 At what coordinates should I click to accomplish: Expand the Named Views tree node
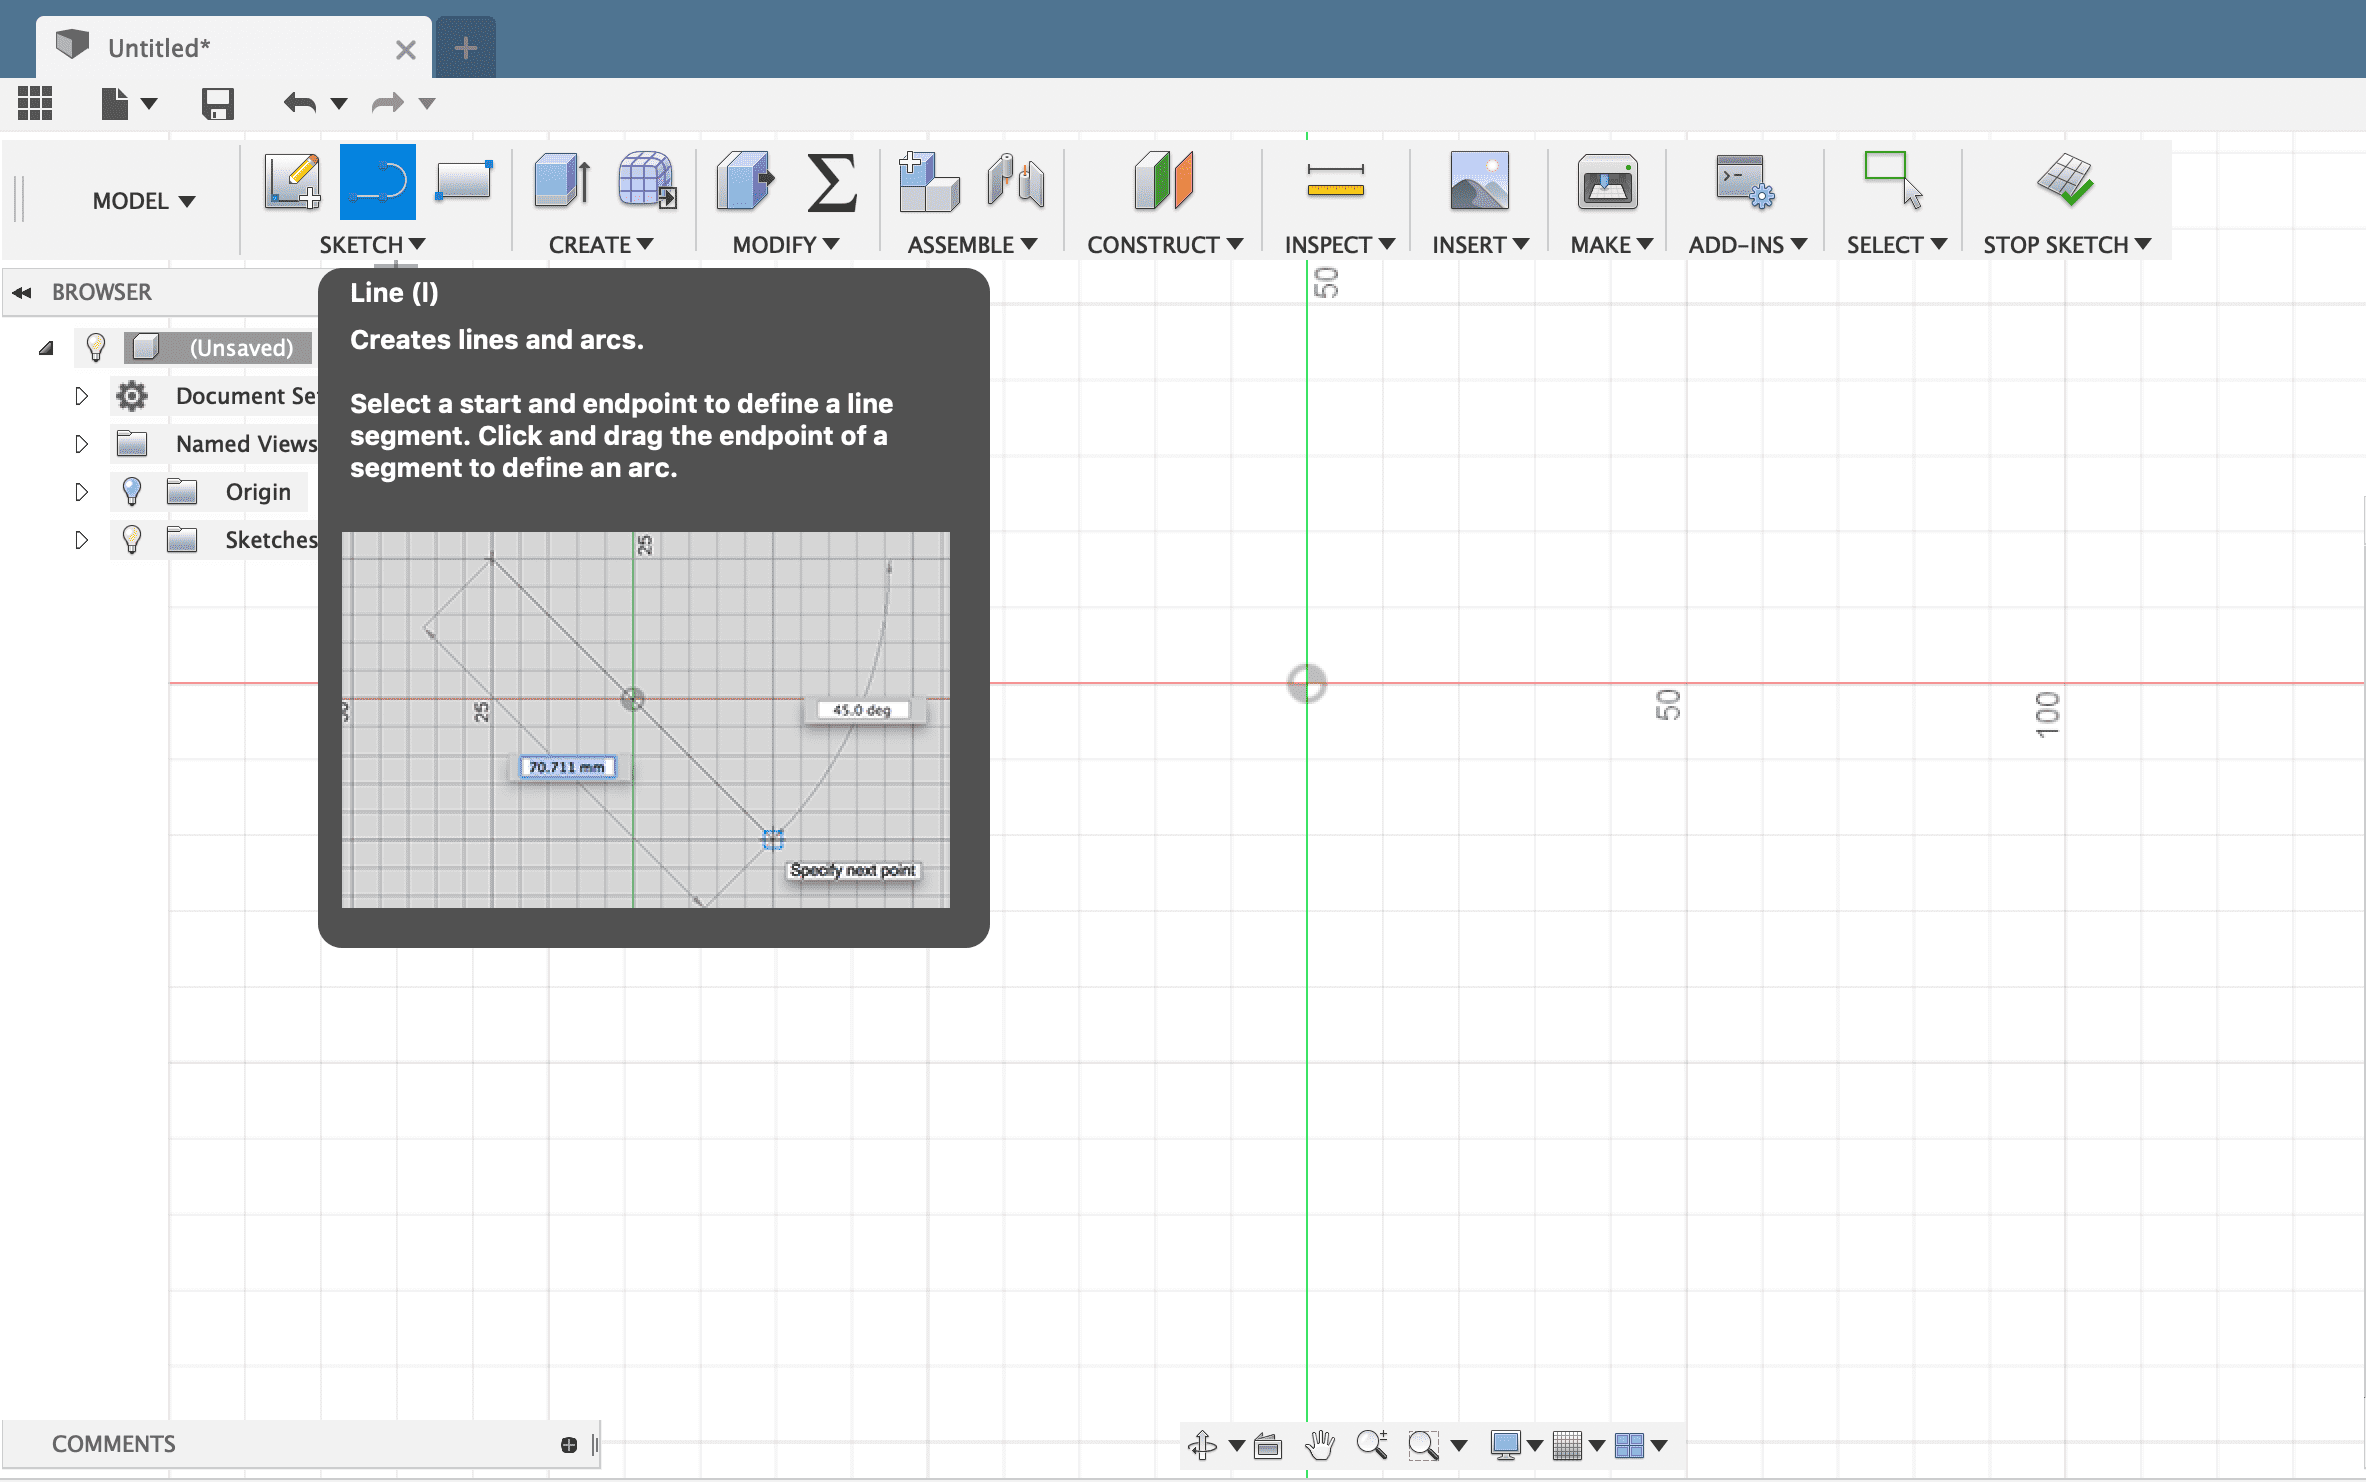pyautogui.click(x=81, y=444)
